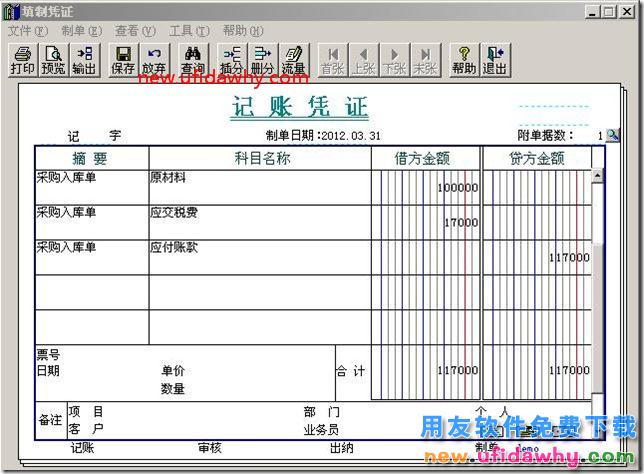Image resolution: width=644 pixels, height=474 pixels.
Task: Open the 制单(E) menu
Action: click(x=81, y=31)
